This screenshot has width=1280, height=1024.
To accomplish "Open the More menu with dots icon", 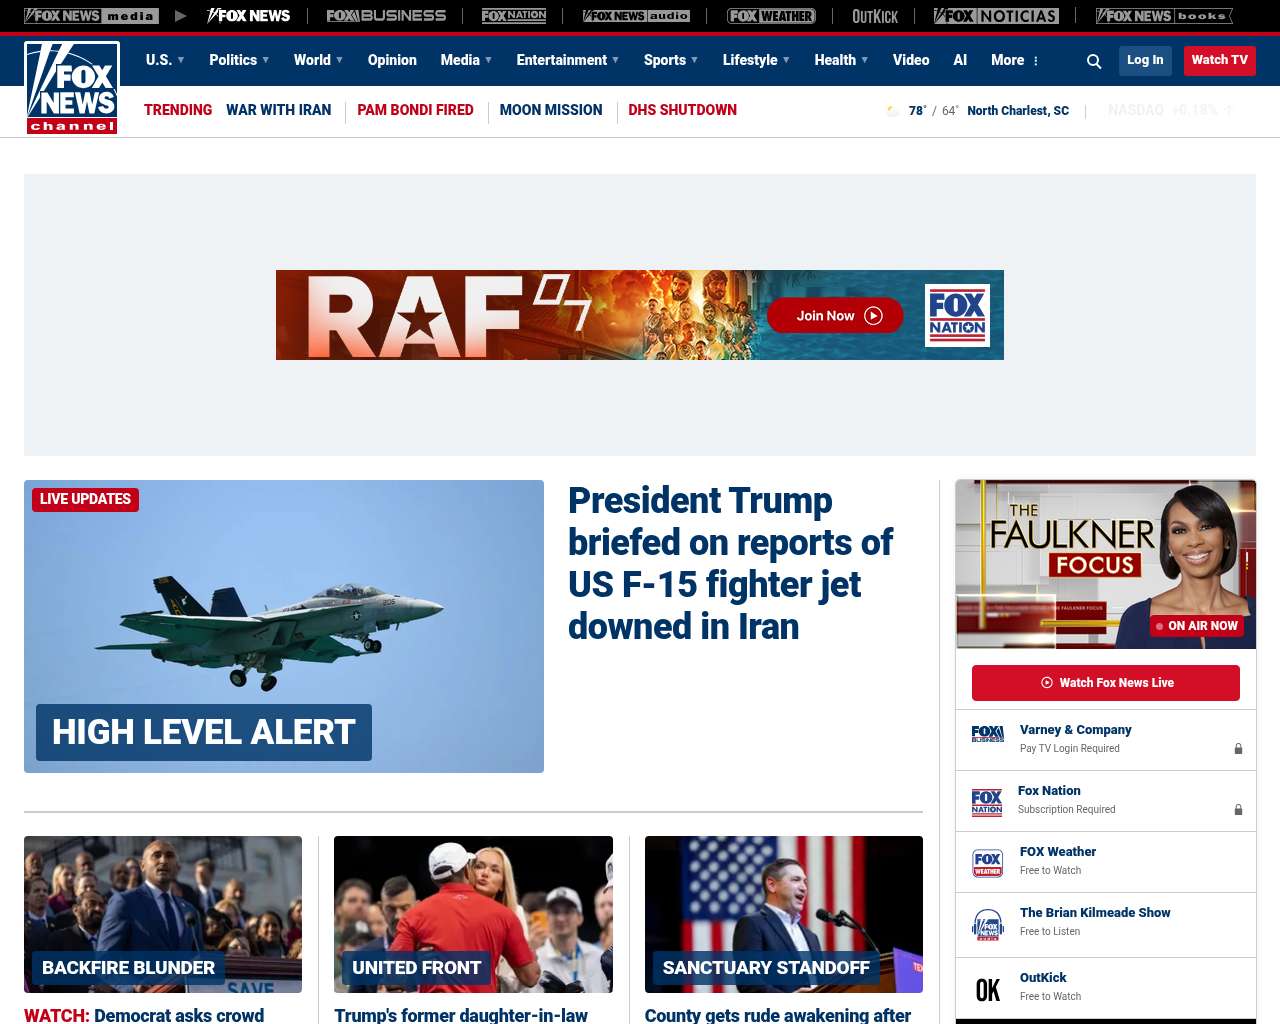I will 1015,60.
